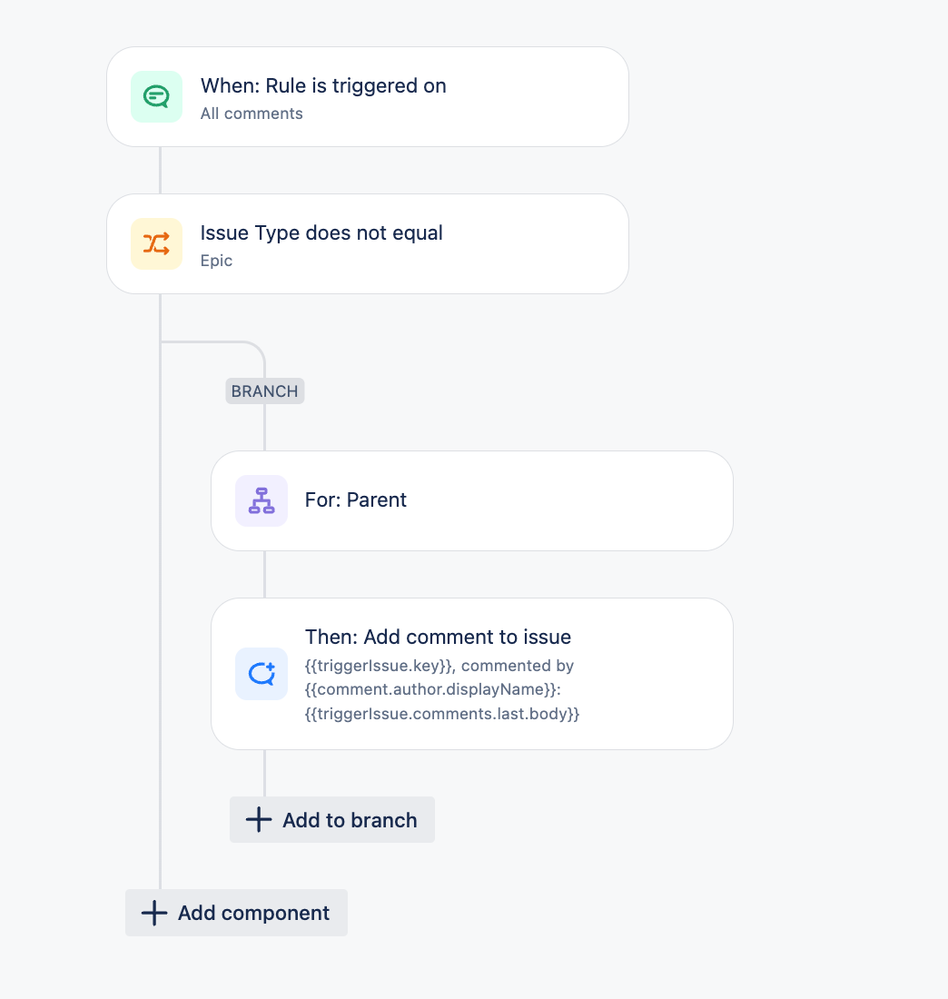Click connector between For: Parent and Then action
Viewport: 948px width, 999px height.
tap(264, 574)
